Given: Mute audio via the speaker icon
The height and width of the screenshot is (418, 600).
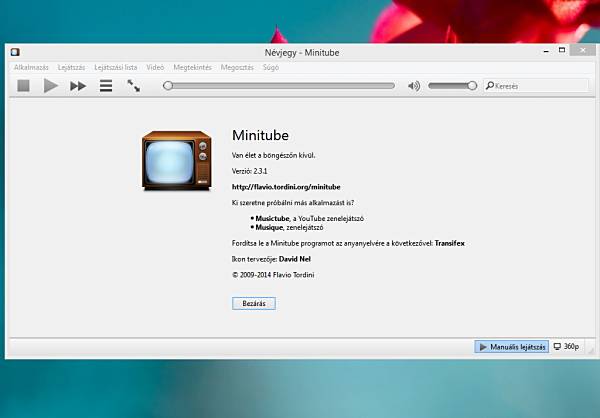Looking at the screenshot, I should (x=414, y=86).
